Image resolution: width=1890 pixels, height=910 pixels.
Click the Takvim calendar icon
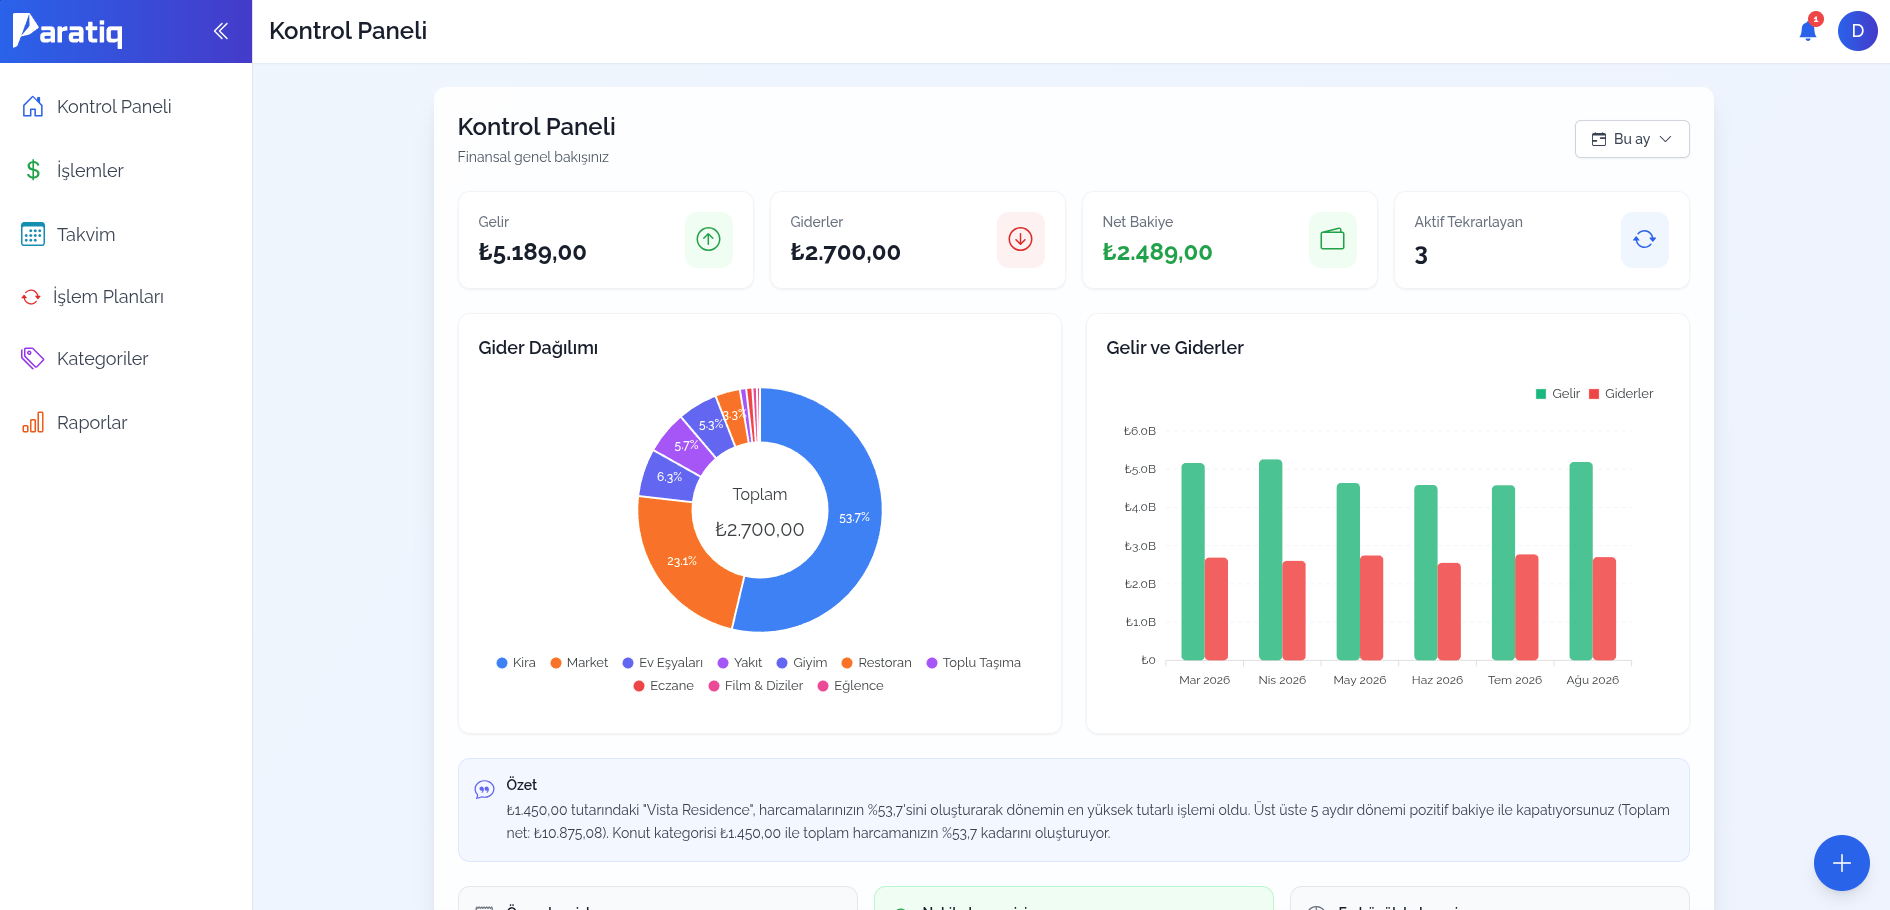tap(33, 234)
